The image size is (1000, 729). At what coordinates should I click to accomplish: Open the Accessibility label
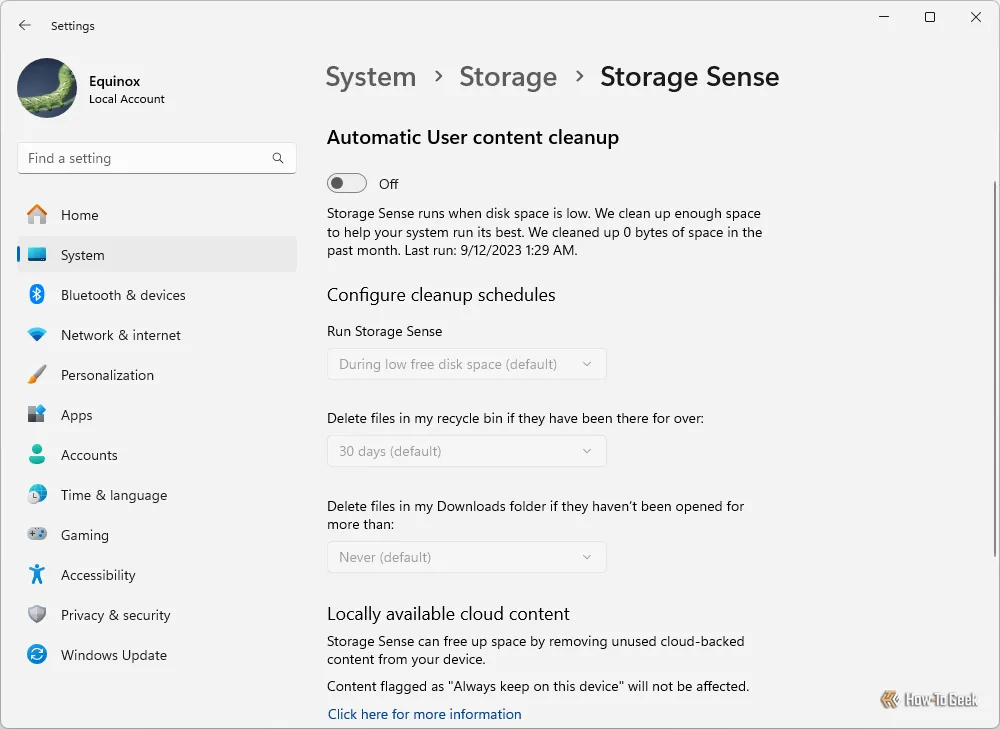tap(98, 575)
